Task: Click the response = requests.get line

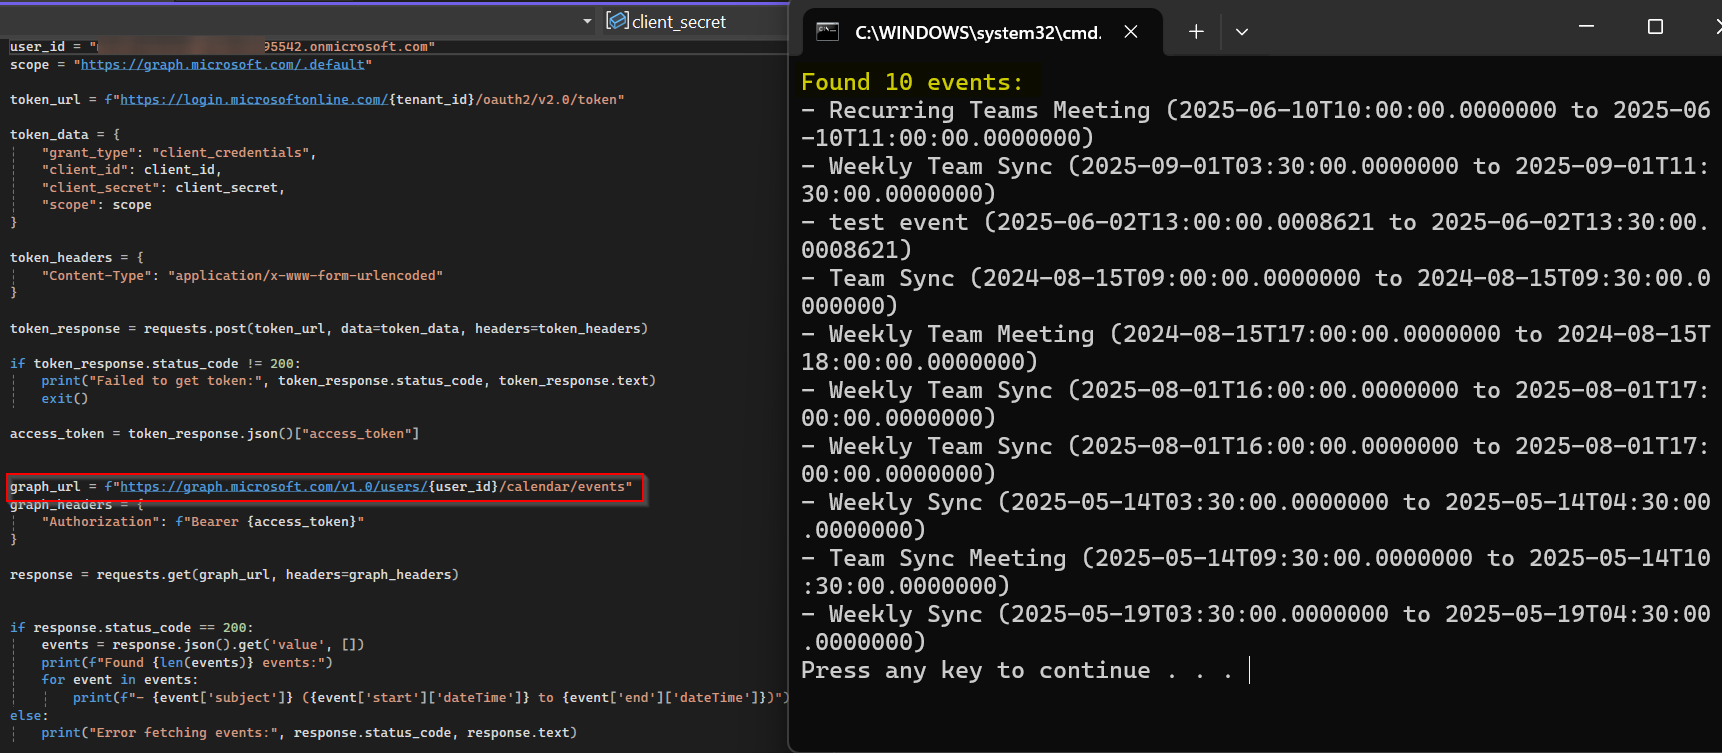Action: pos(234,575)
